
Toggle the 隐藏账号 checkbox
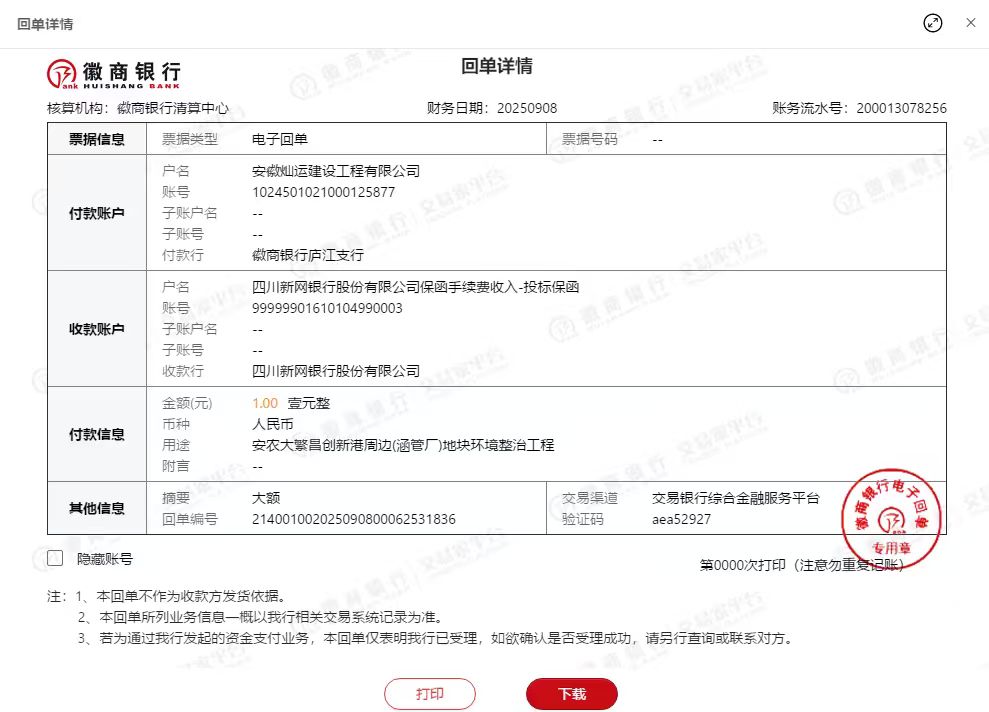(55, 559)
